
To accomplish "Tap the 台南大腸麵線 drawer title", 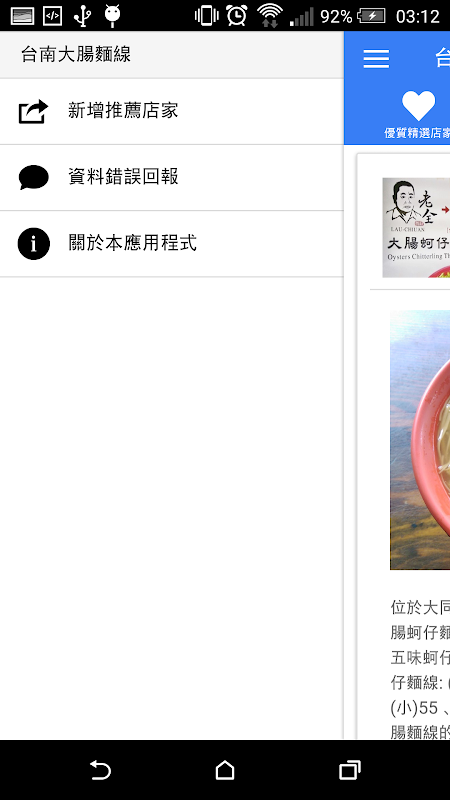I will 76,54.
